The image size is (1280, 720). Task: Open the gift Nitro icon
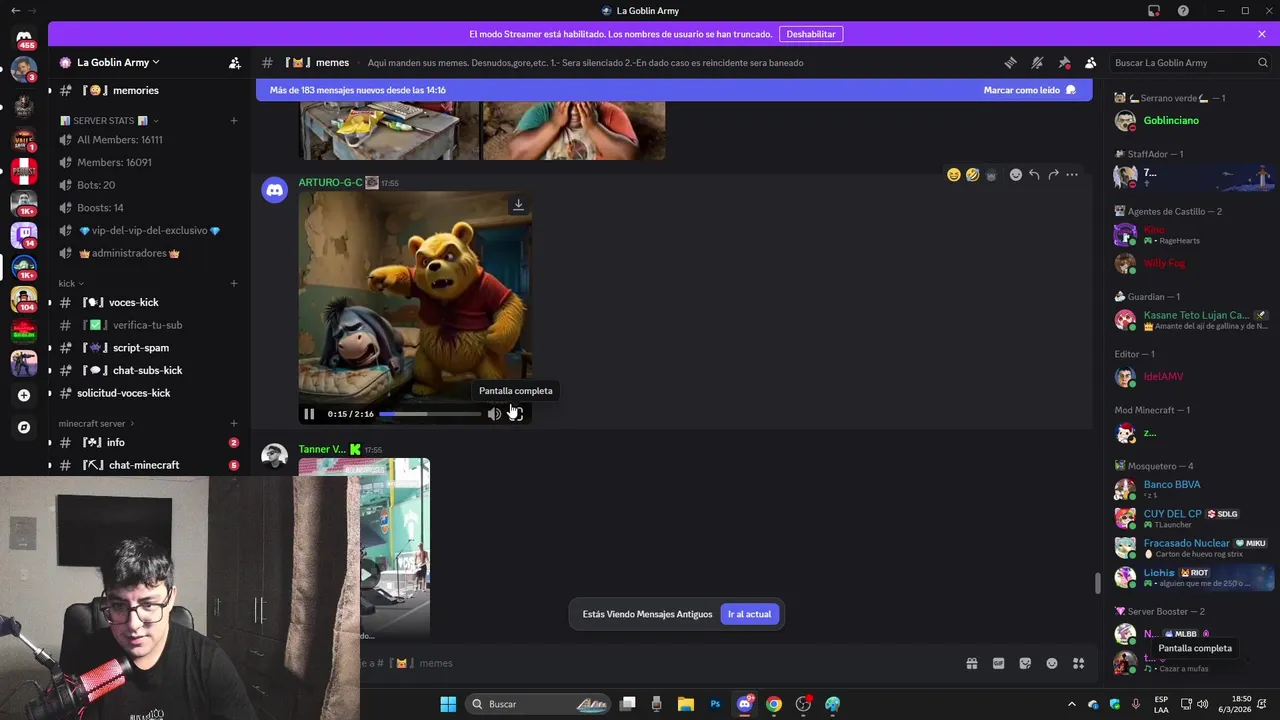point(971,663)
